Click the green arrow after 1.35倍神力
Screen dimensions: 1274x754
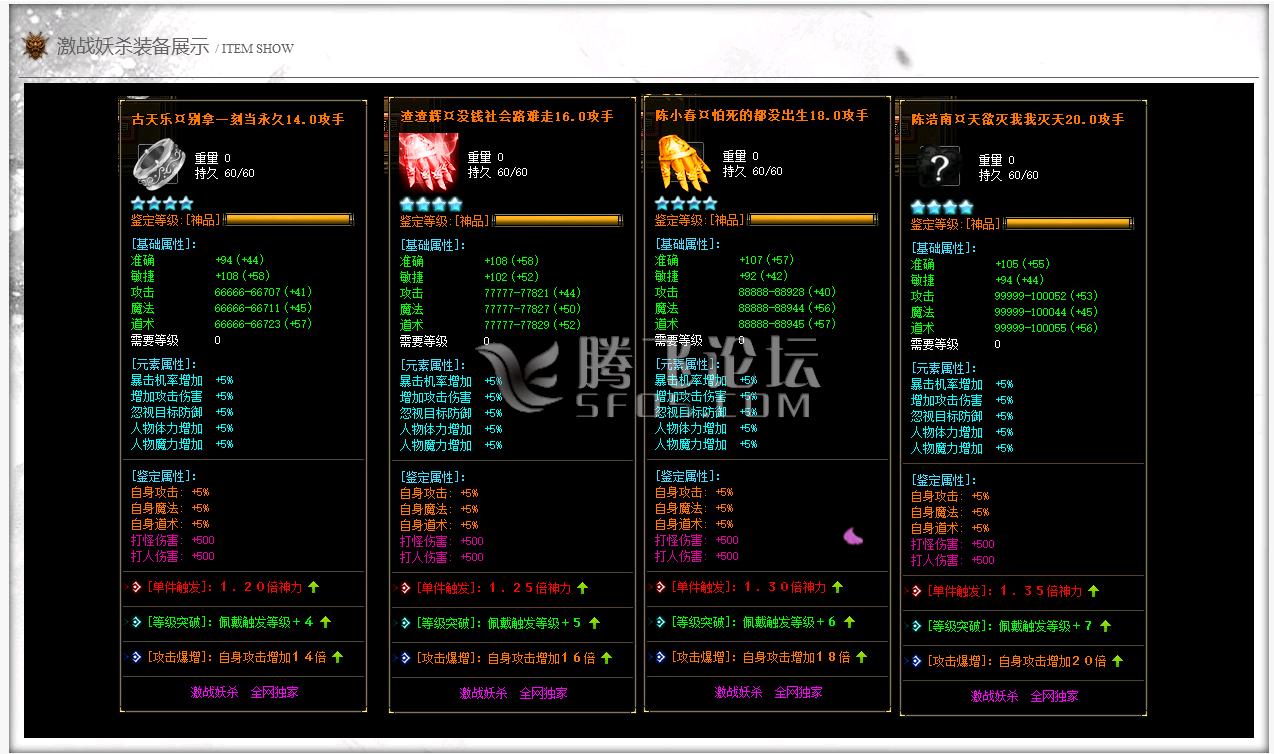pos(1093,591)
